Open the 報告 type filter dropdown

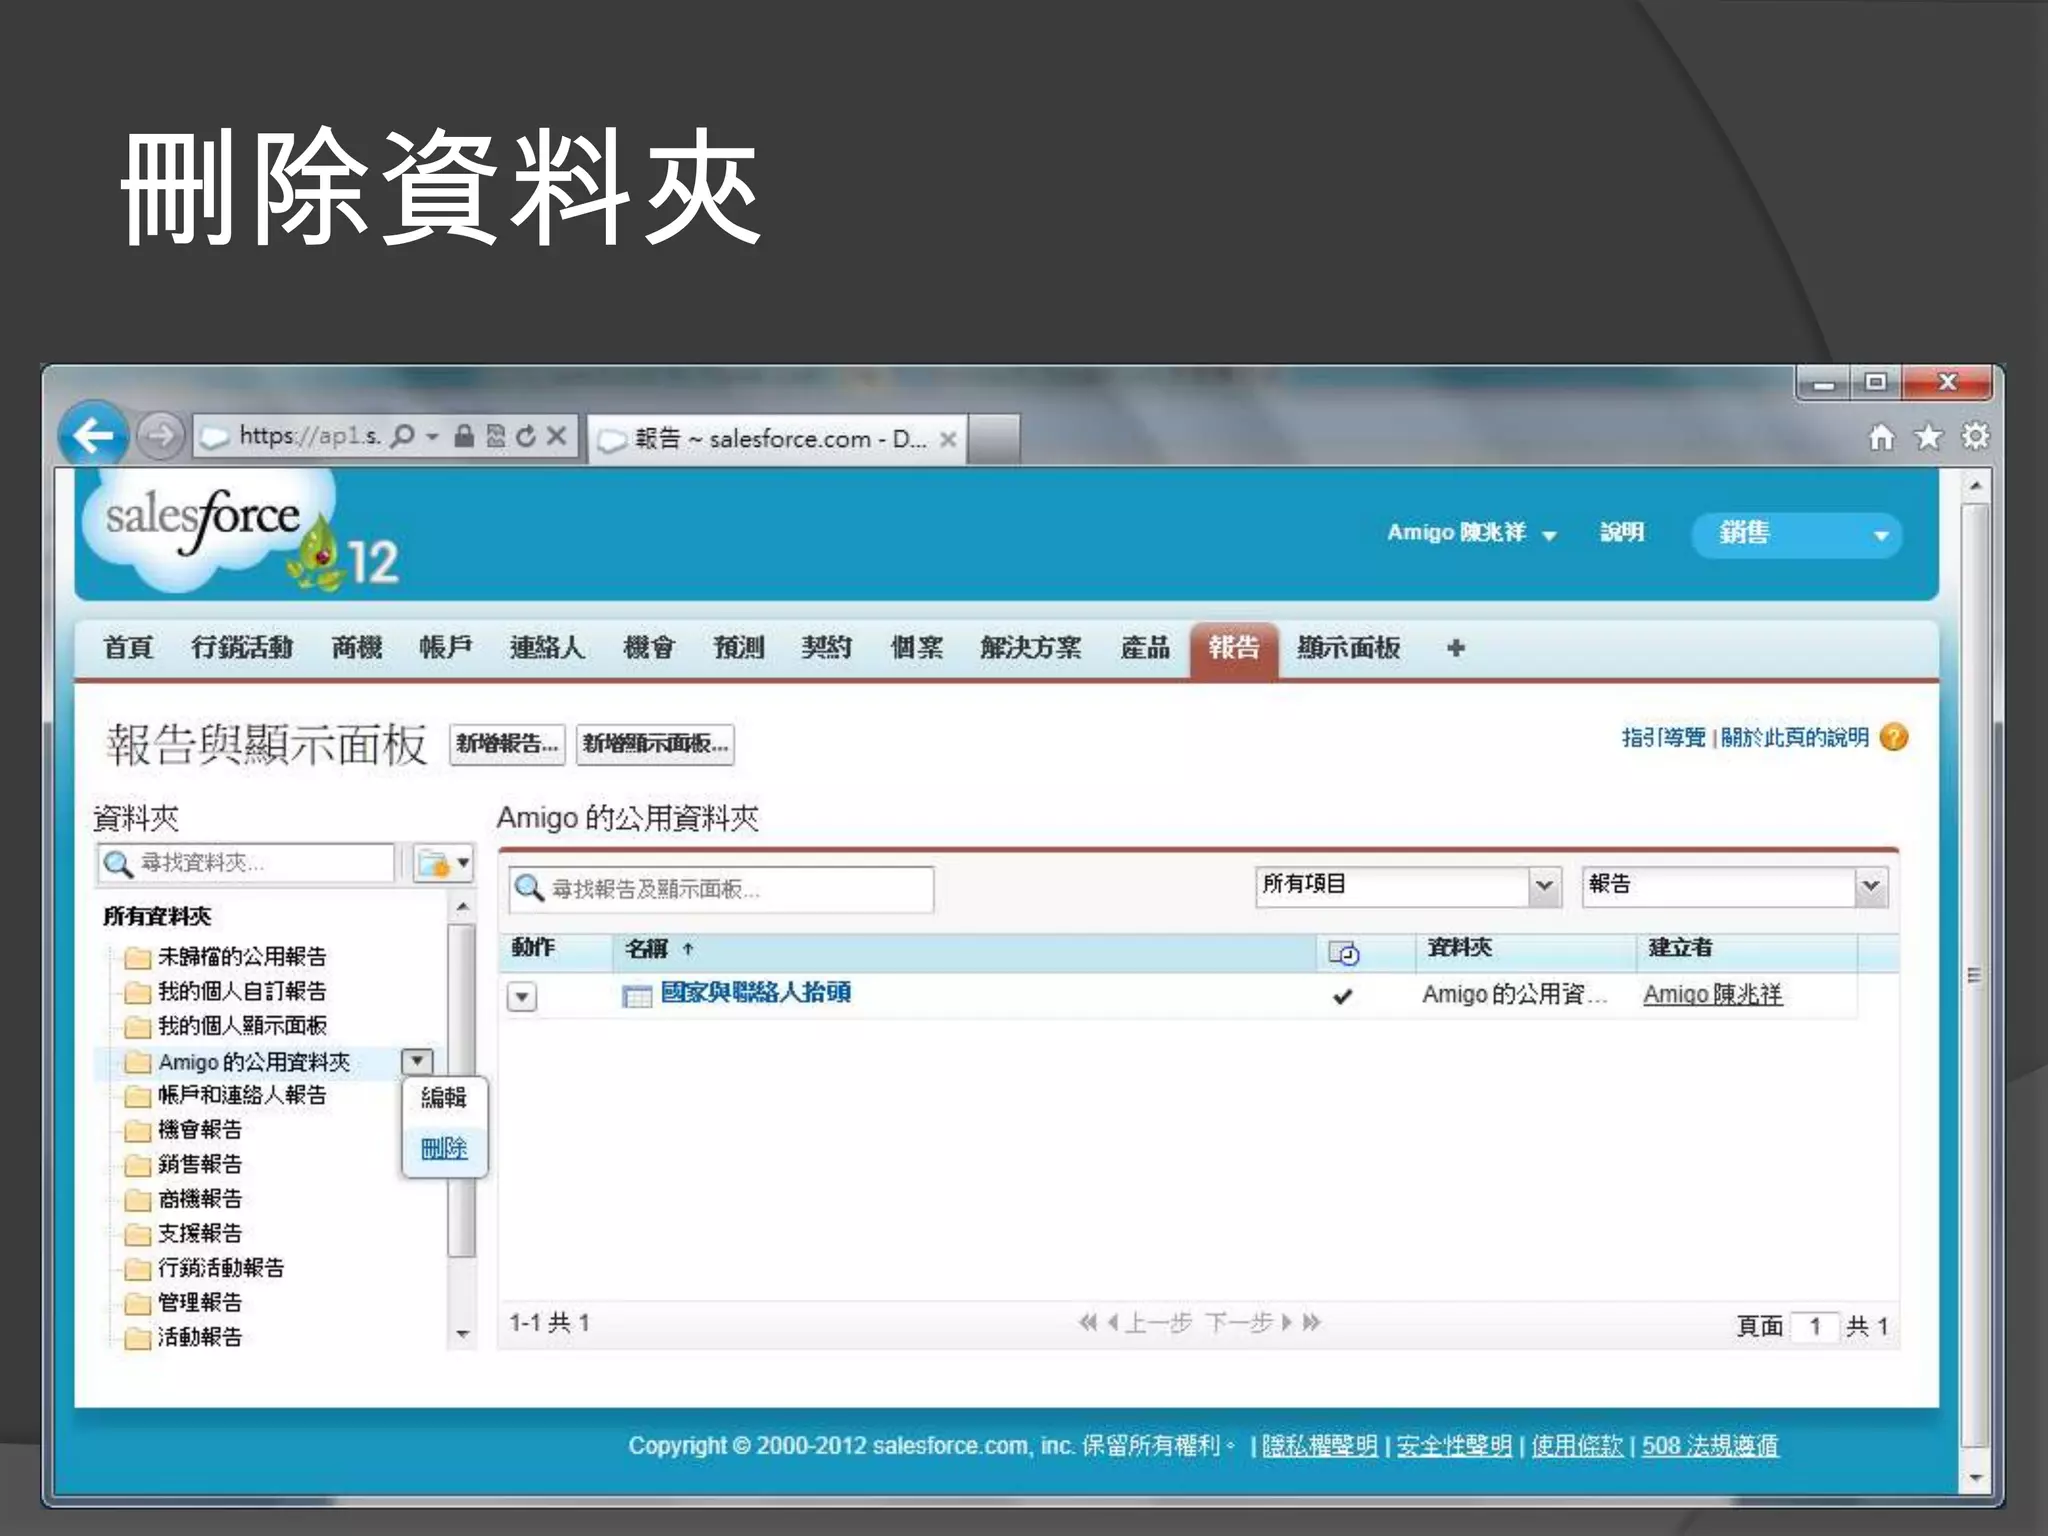(x=1870, y=886)
